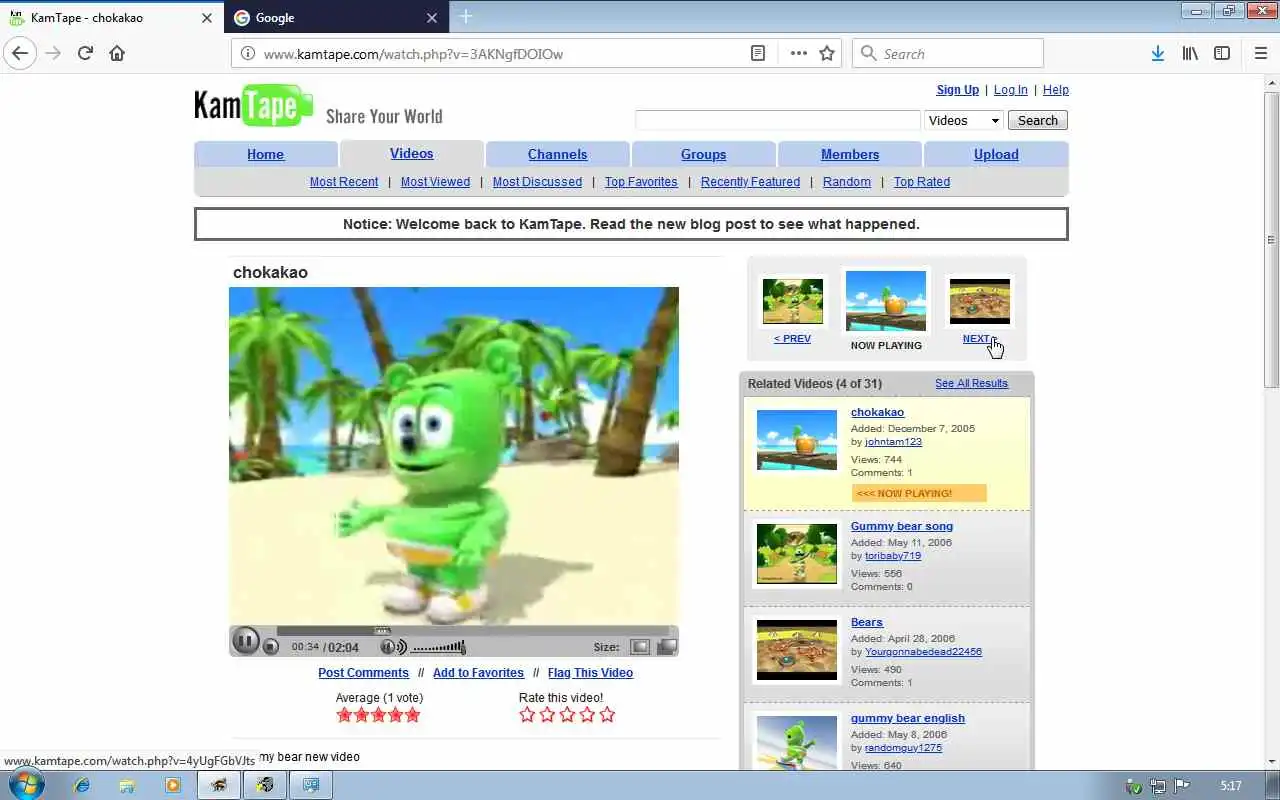Rate the video two stars

point(547,715)
